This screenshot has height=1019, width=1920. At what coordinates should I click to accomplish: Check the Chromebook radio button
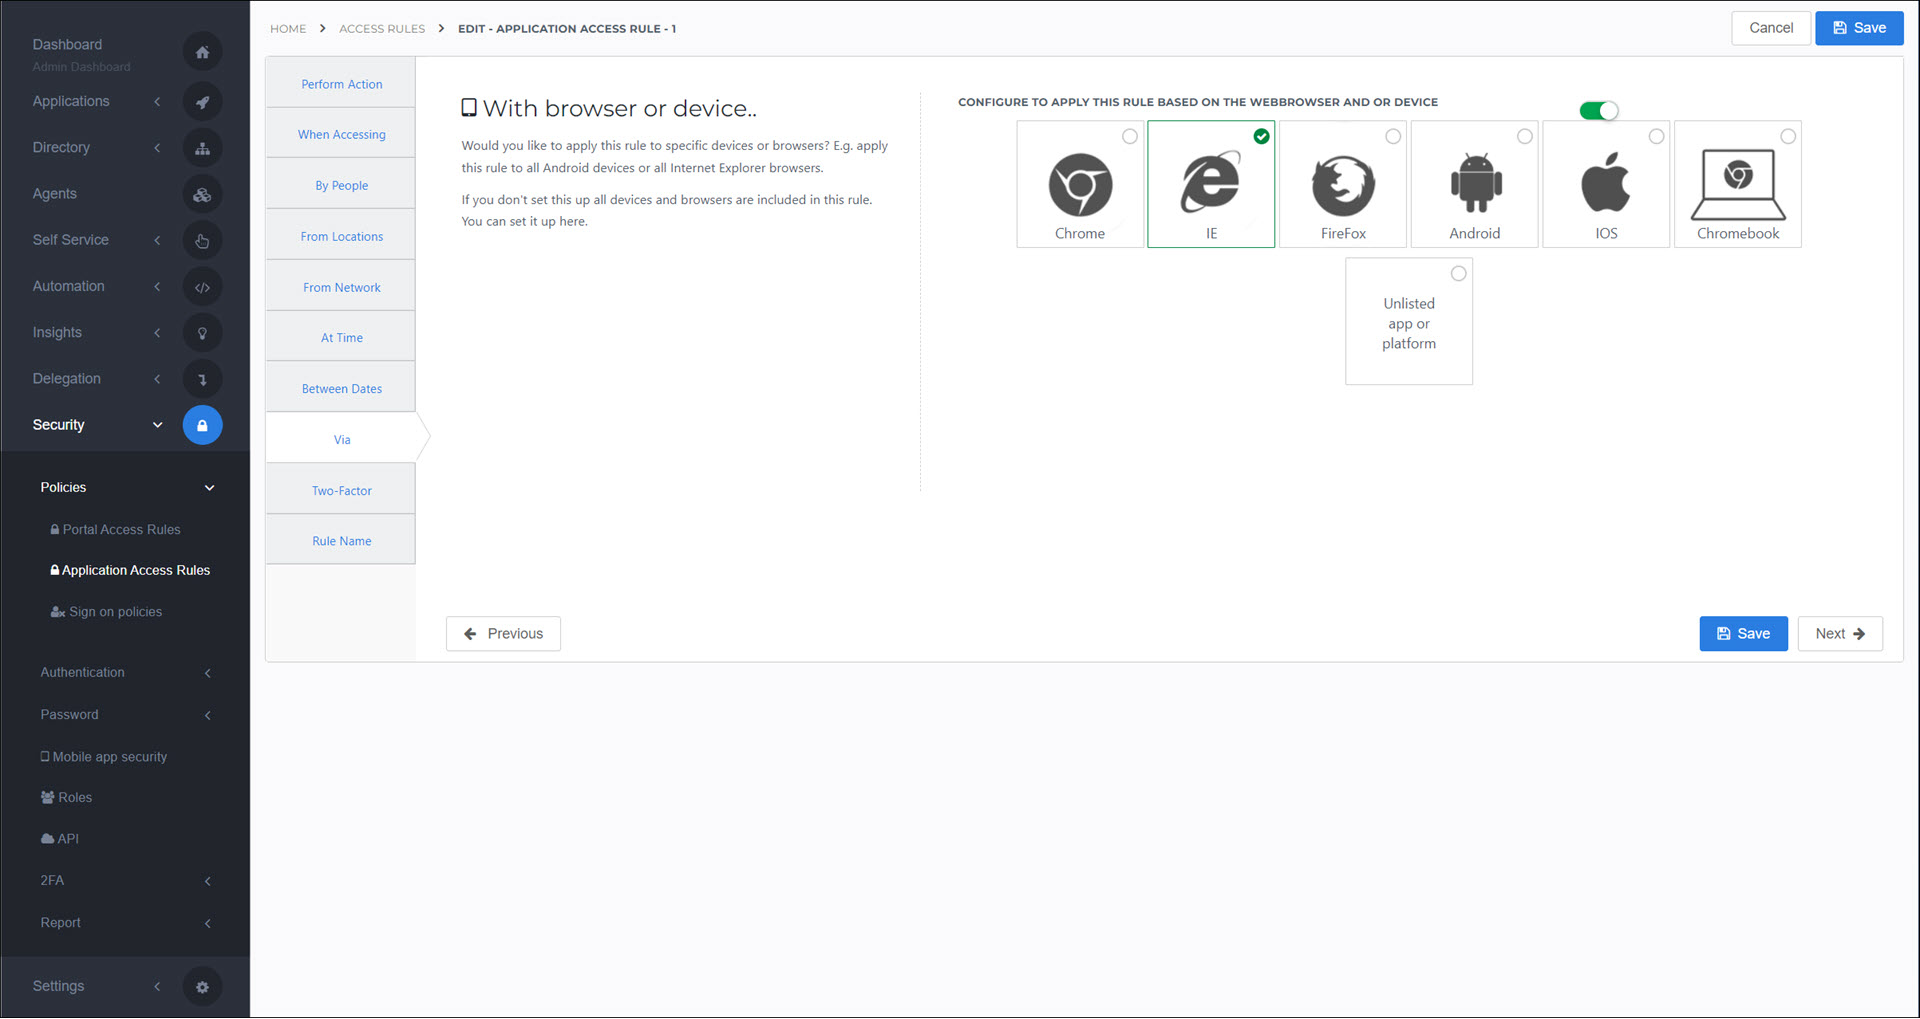pyautogui.click(x=1788, y=137)
